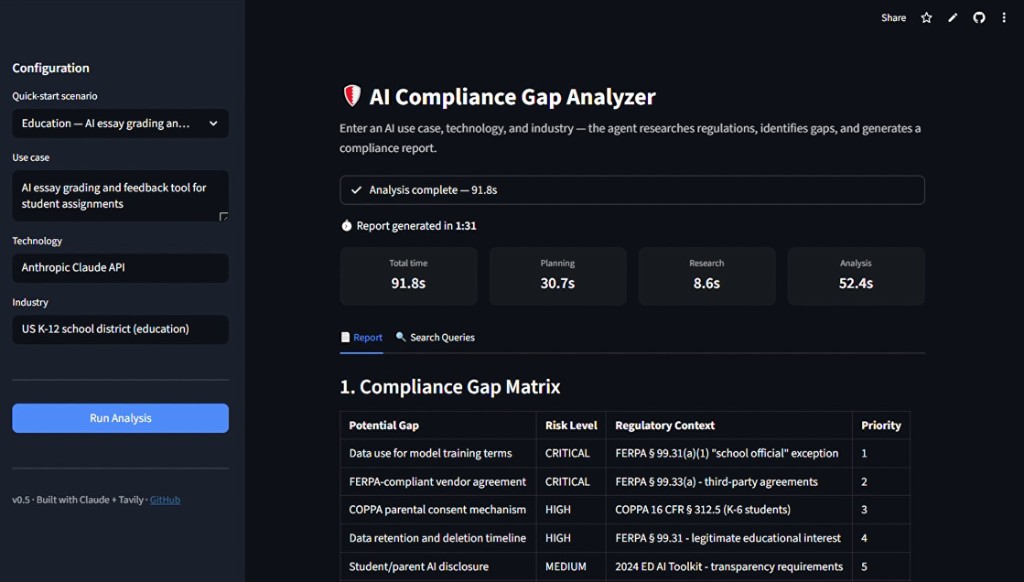Click CRITICAL in the vendor agreement row
1024x582 pixels.
click(x=571, y=481)
